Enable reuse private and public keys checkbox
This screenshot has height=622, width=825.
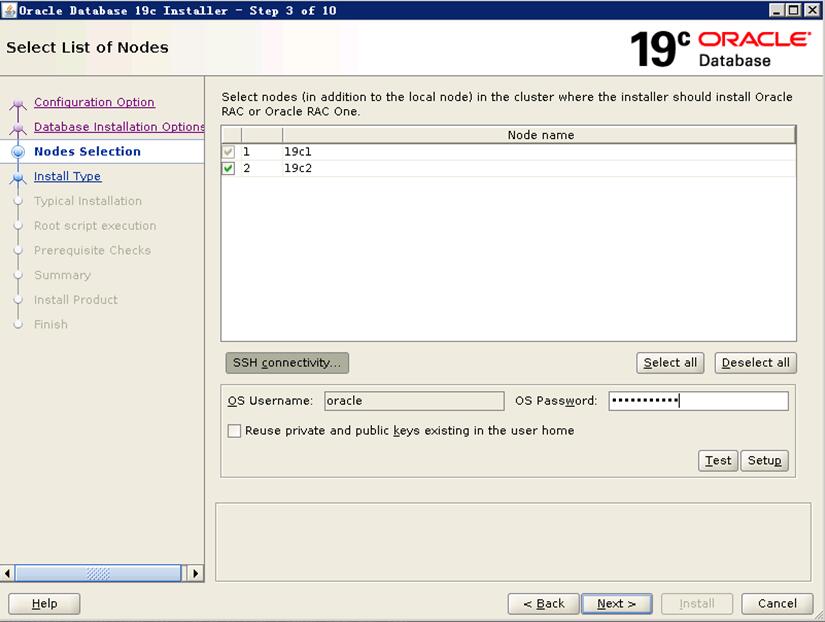234,431
